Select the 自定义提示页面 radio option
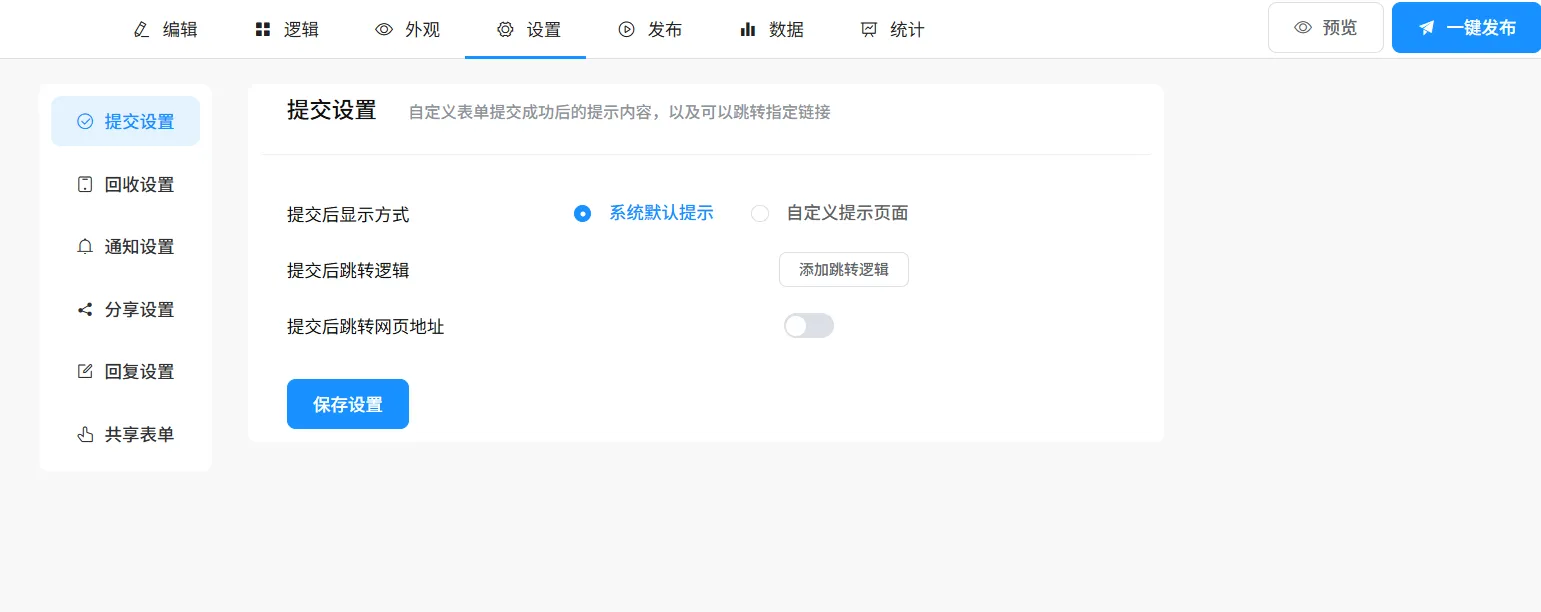Viewport: 1541px width, 612px height. point(760,213)
